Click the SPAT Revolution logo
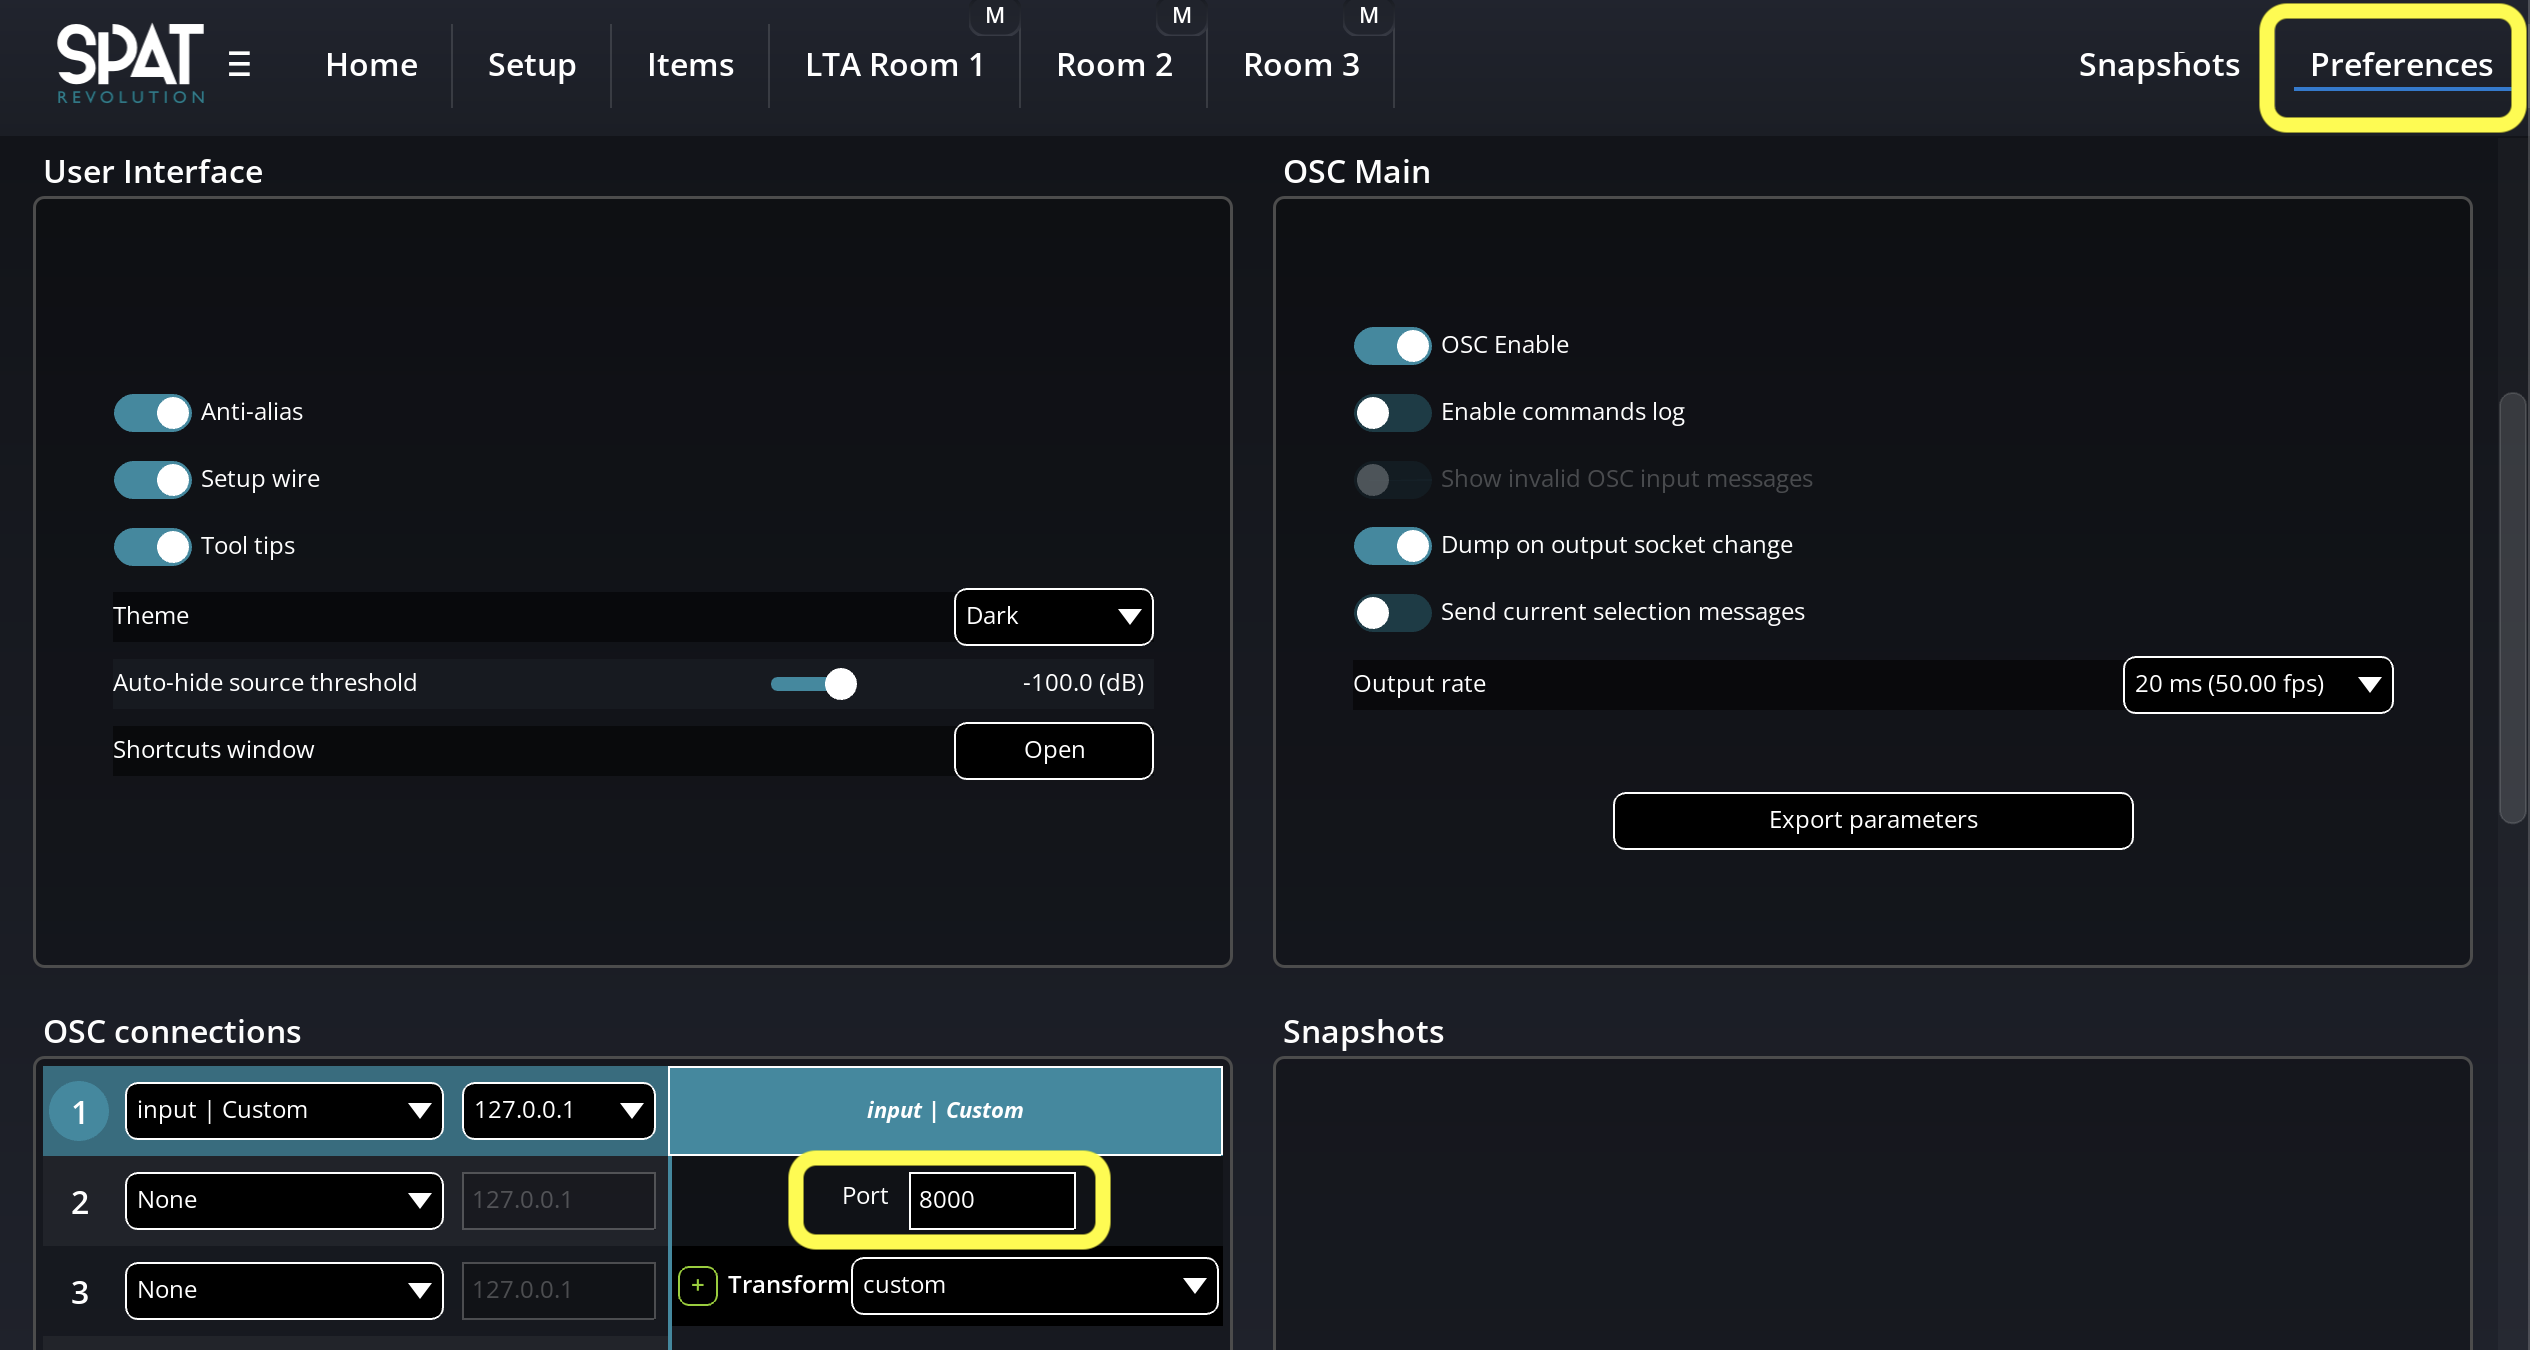Image resolution: width=2530 pixels, height=1350 pixels. 130,64
